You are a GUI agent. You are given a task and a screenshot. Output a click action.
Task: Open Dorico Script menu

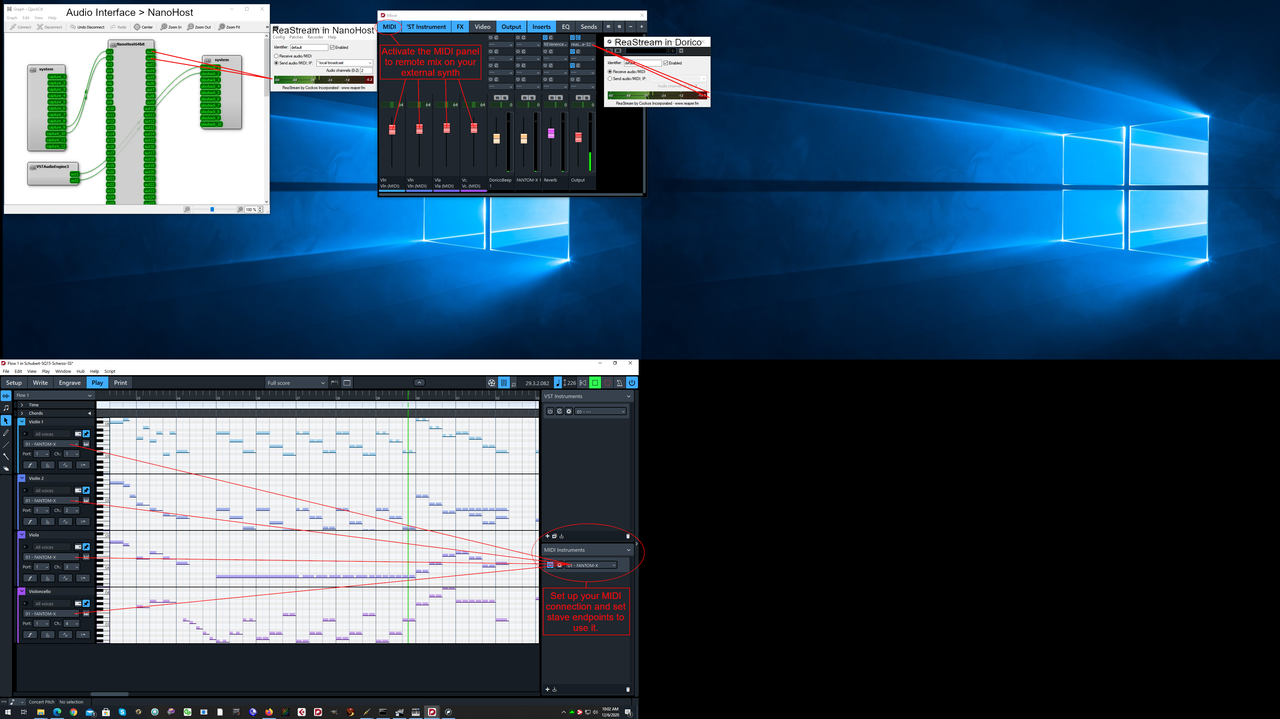110,371
